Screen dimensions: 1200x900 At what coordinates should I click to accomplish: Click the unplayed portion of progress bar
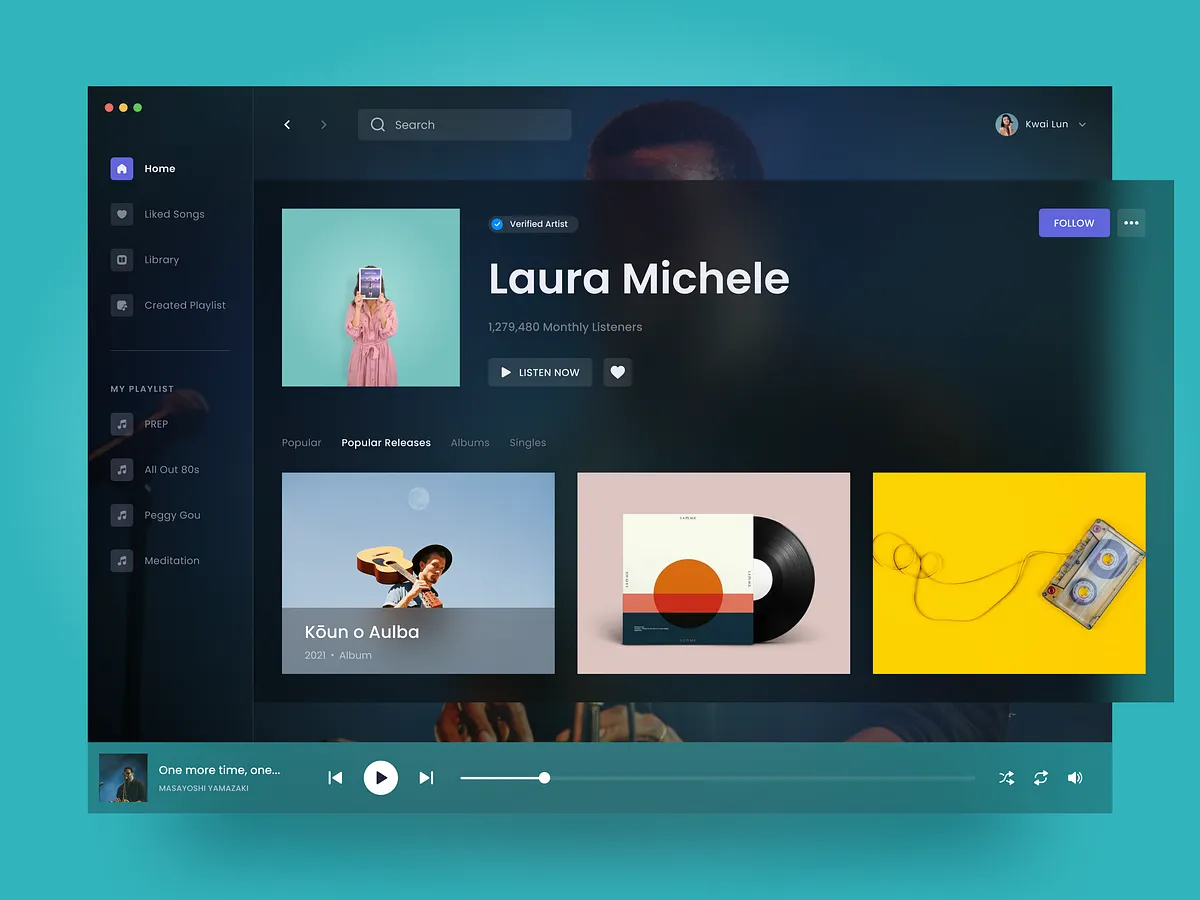[762, 778]
